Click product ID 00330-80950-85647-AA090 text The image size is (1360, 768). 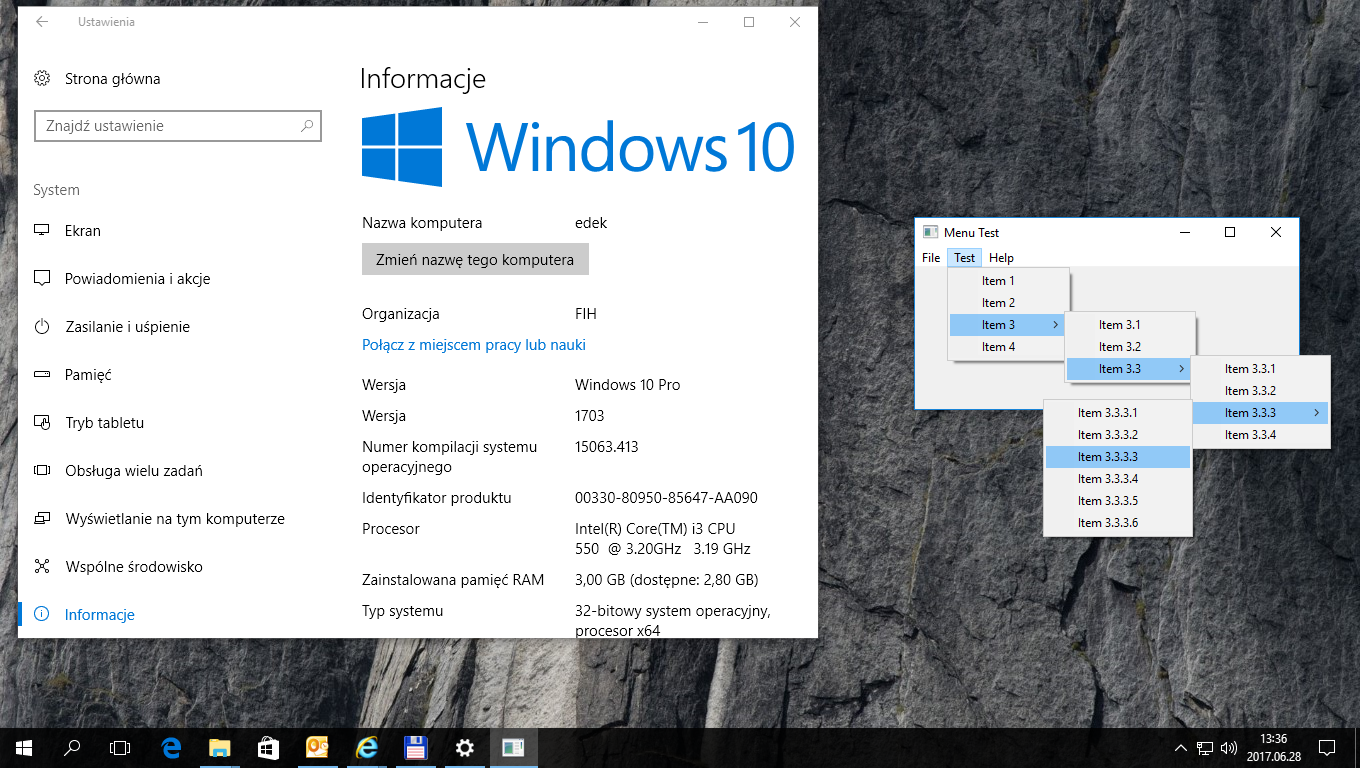666,498
